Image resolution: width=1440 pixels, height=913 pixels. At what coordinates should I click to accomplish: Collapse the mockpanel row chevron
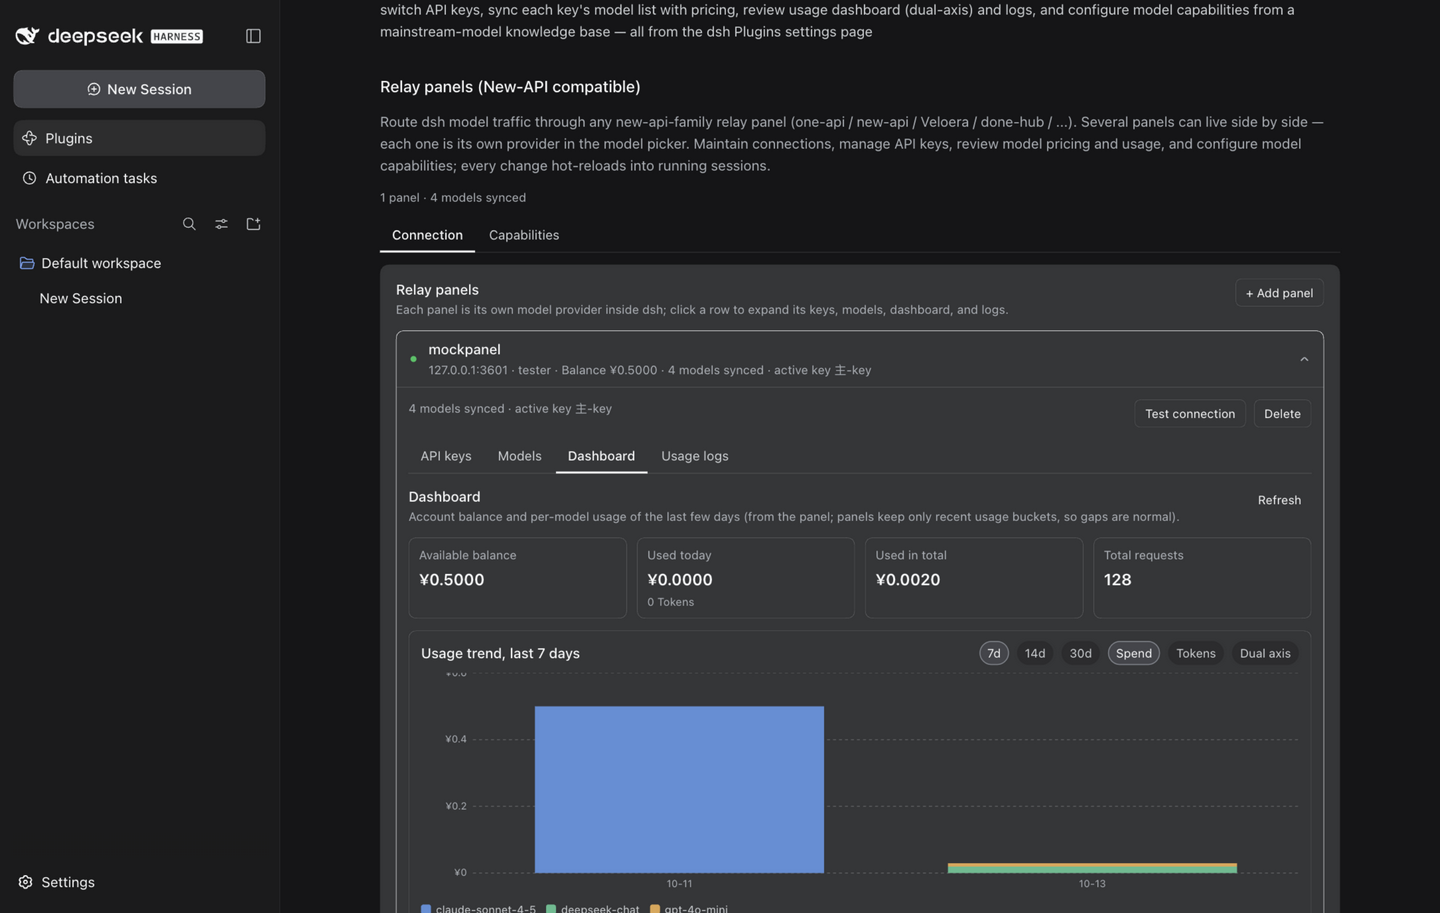tap(1304, 359)
